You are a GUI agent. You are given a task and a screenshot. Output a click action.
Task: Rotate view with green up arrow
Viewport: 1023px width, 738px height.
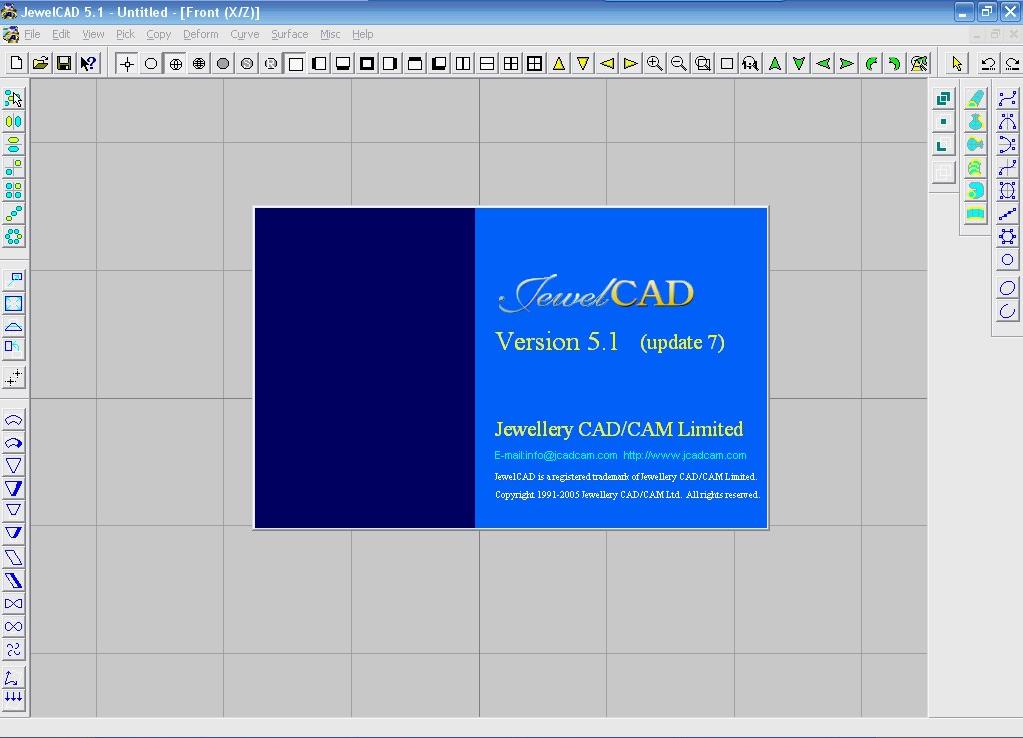click(775, 63)
